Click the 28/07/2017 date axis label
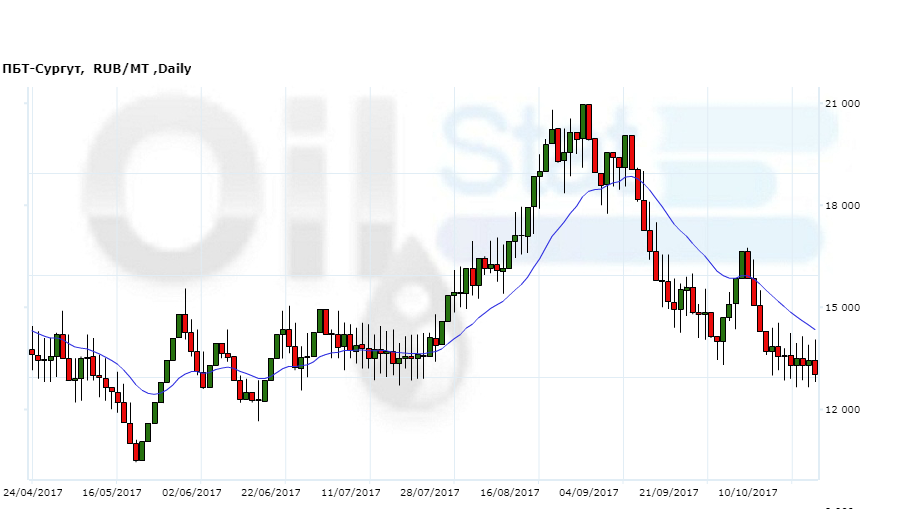The height and width of the screenshot is (509, 909). tap(430, 493)
